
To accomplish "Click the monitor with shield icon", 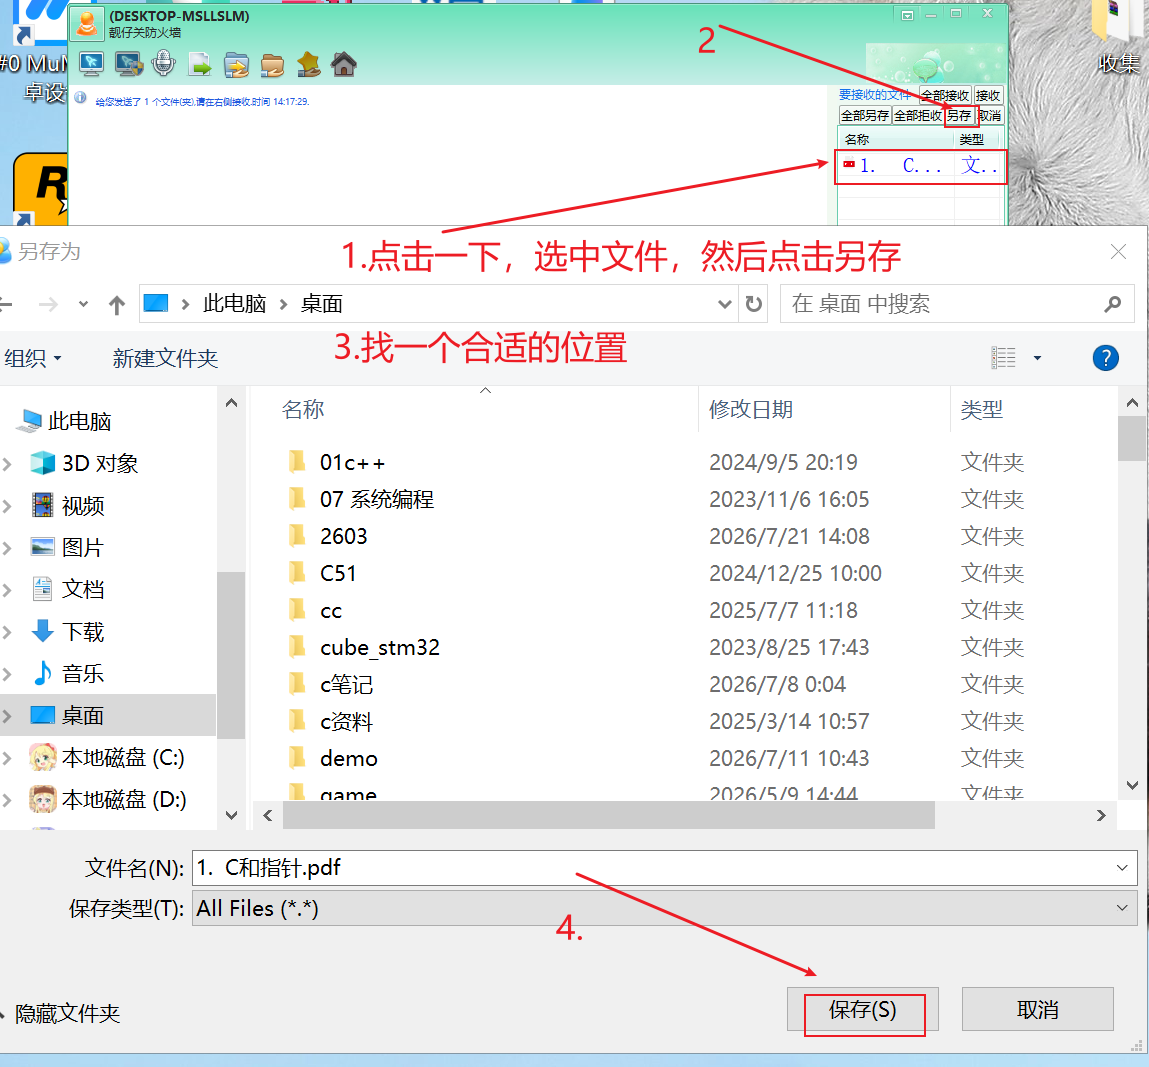I will click(x=128, y=64).
